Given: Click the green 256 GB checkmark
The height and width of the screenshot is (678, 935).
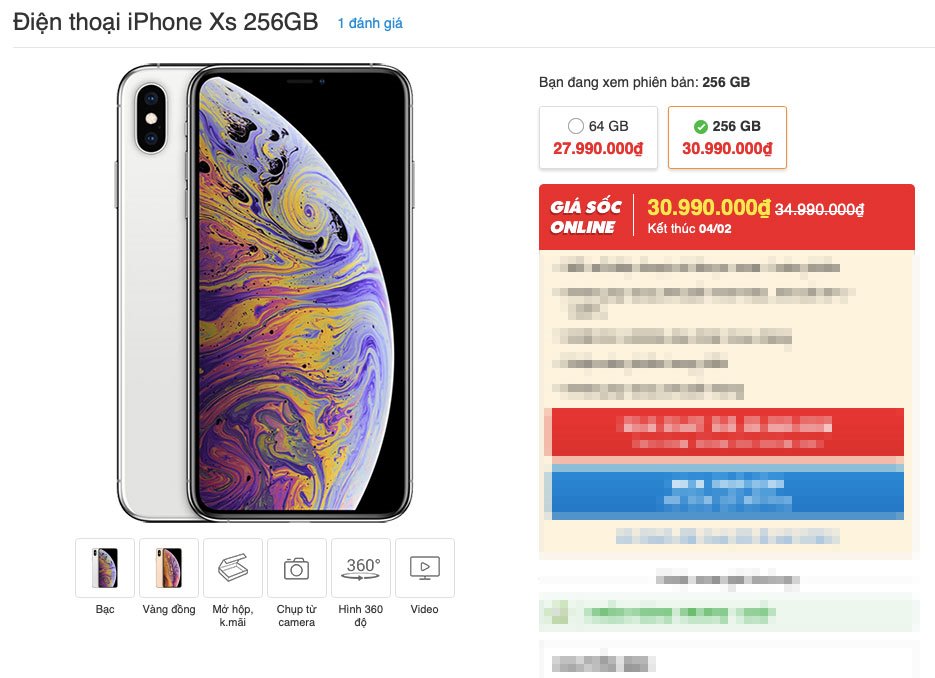Looking at the screenshot, I should pyautogui.click(x=701, y=126).
